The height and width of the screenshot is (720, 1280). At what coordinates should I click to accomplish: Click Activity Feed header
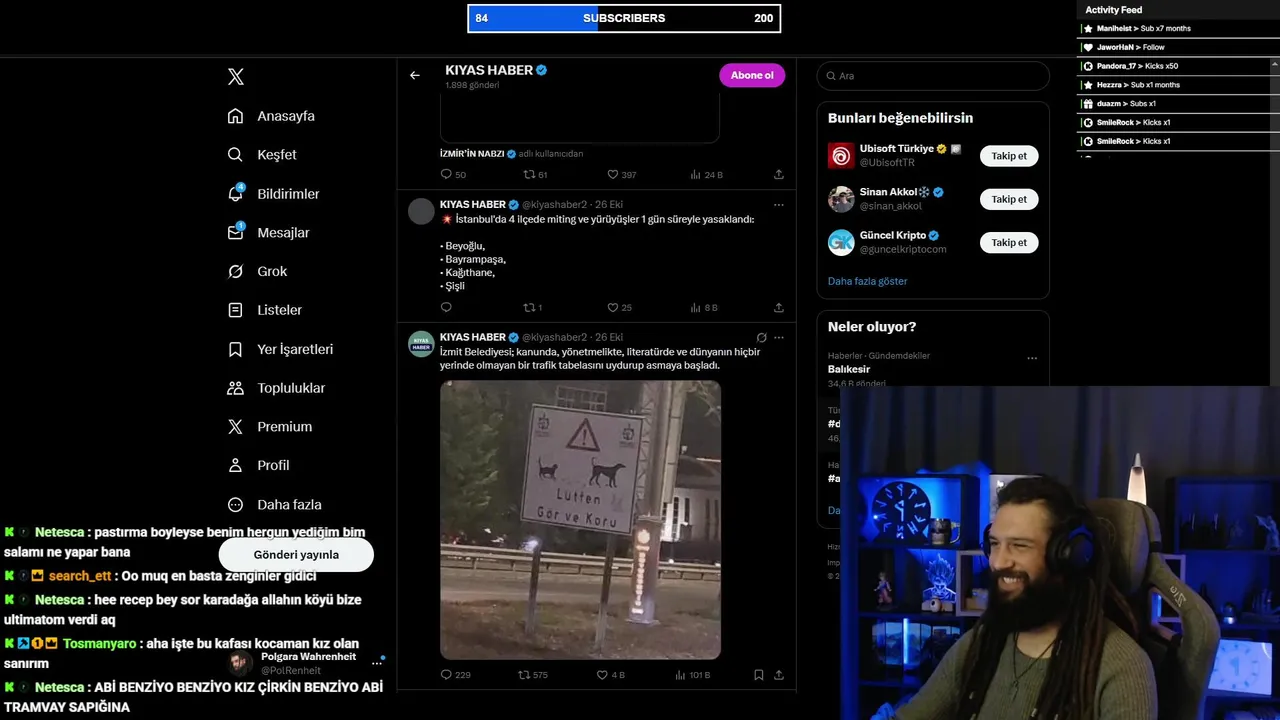(1114, 10)
